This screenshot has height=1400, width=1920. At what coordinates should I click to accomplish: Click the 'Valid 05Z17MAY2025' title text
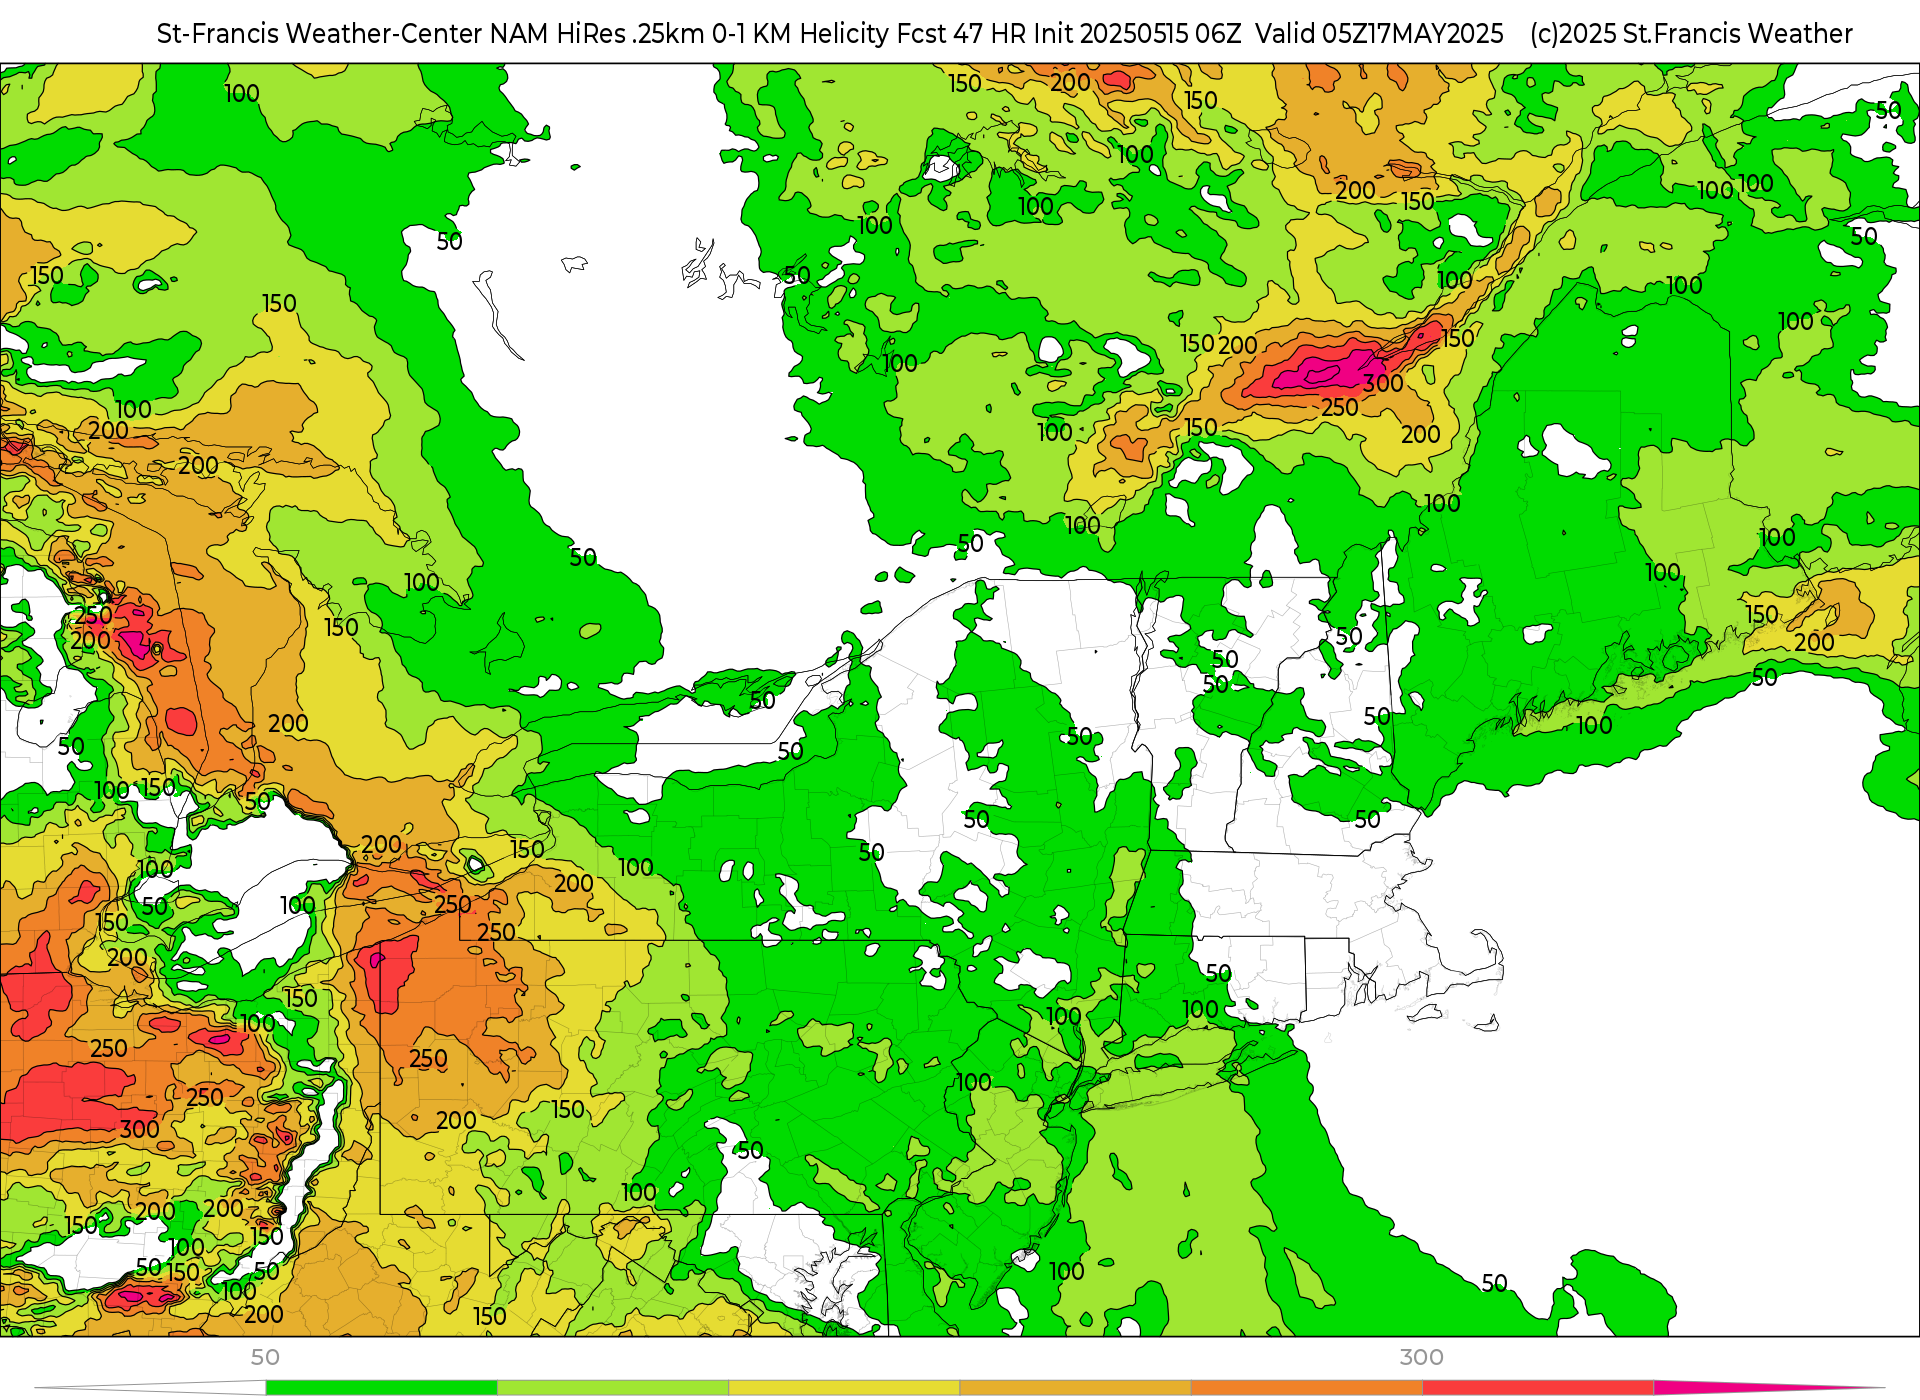tap(1379, 34)
